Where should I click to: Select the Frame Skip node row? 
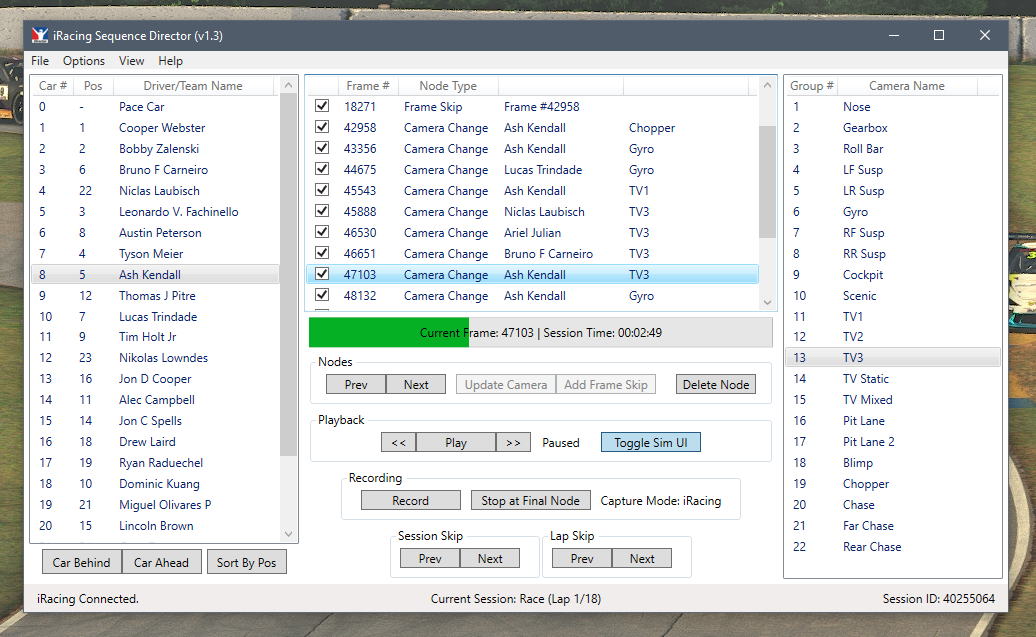(533, 106)
